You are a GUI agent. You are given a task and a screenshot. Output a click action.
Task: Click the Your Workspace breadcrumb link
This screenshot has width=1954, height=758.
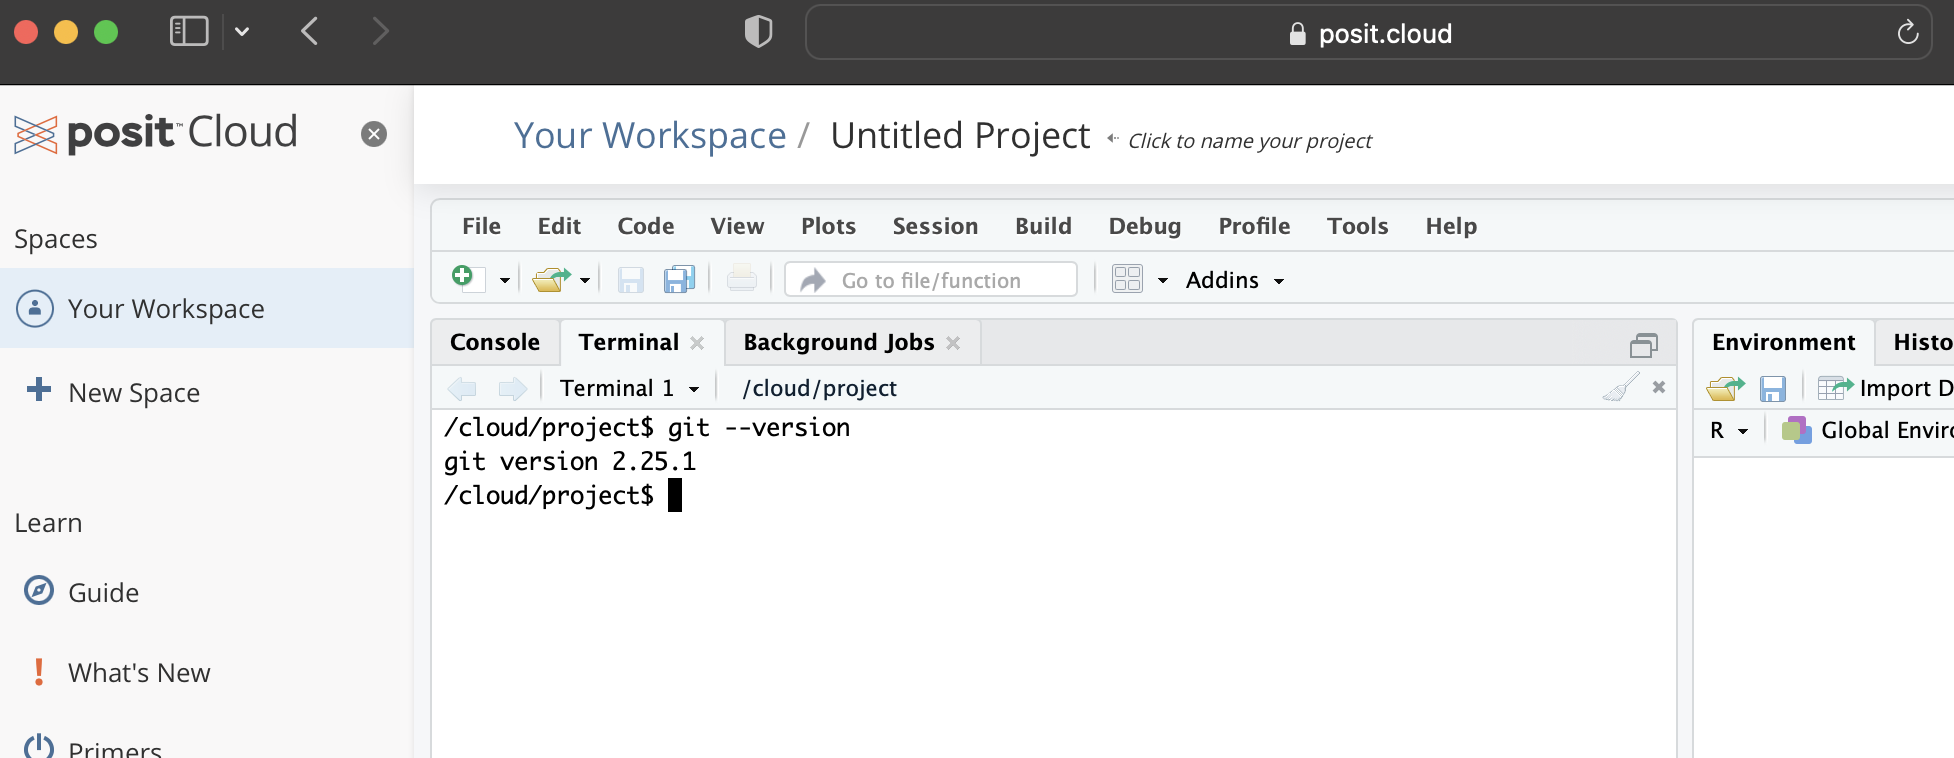pos(650,135)
